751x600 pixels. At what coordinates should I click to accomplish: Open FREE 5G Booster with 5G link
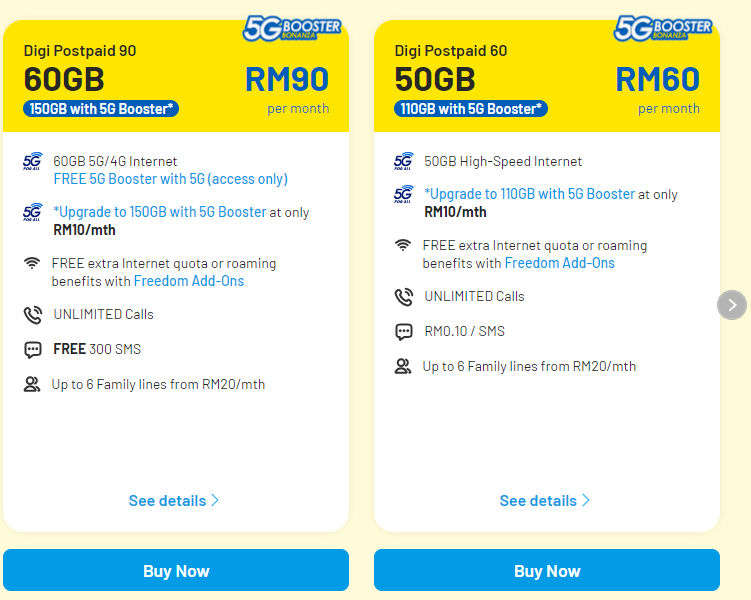click(171, 179)
